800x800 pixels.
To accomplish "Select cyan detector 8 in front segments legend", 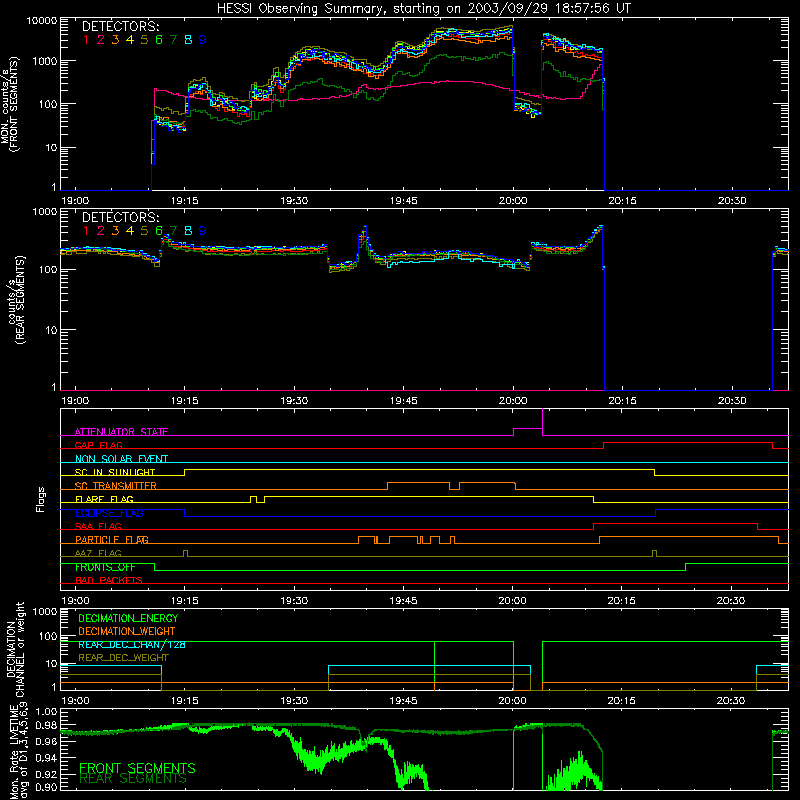I will 188,40.
